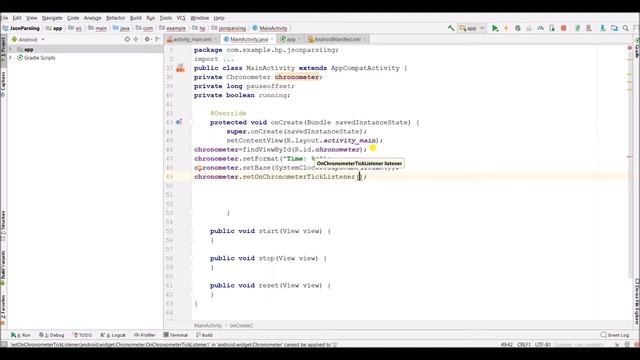The width and height of the screenshot is (640, 360).
Task: Open the Run tool window
Action: 20,335
